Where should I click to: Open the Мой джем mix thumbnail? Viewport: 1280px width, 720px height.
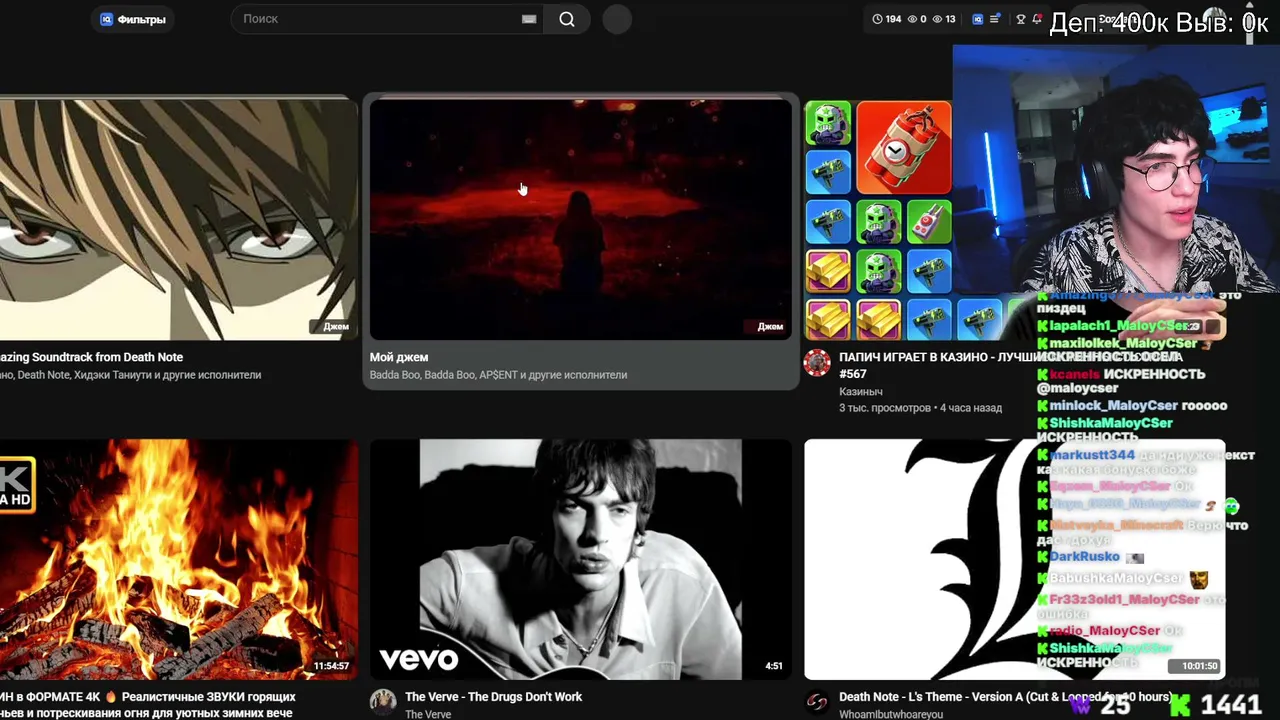(x=581, y=219)
